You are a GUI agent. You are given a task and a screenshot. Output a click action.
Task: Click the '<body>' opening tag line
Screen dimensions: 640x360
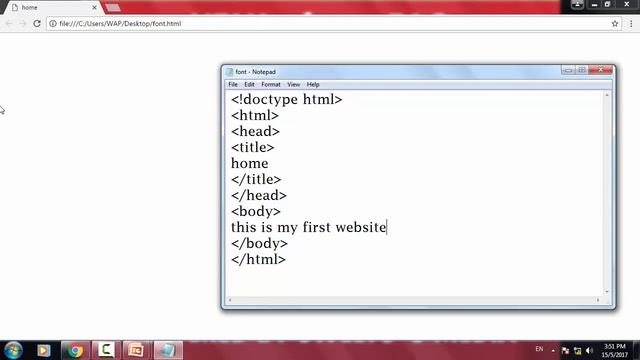point(256,211)
